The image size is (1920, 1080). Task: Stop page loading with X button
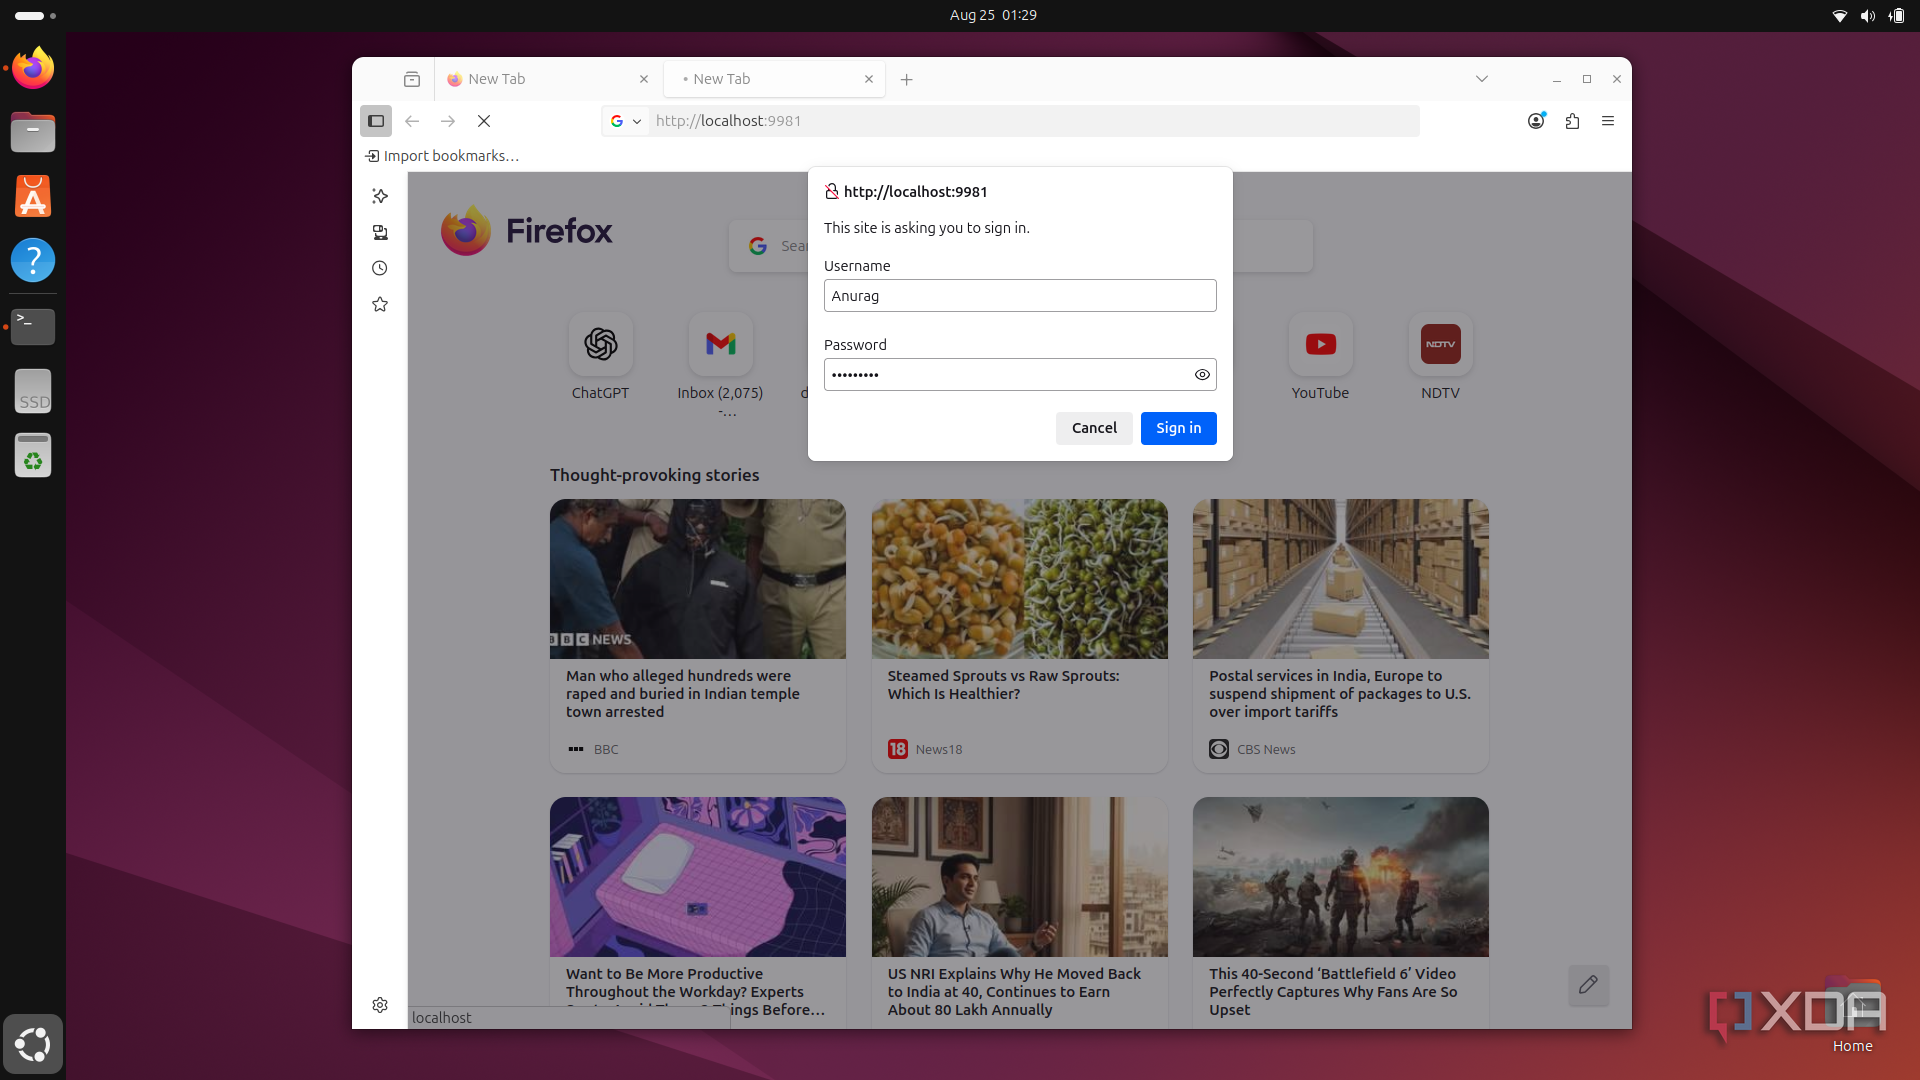tap(484, 121)
